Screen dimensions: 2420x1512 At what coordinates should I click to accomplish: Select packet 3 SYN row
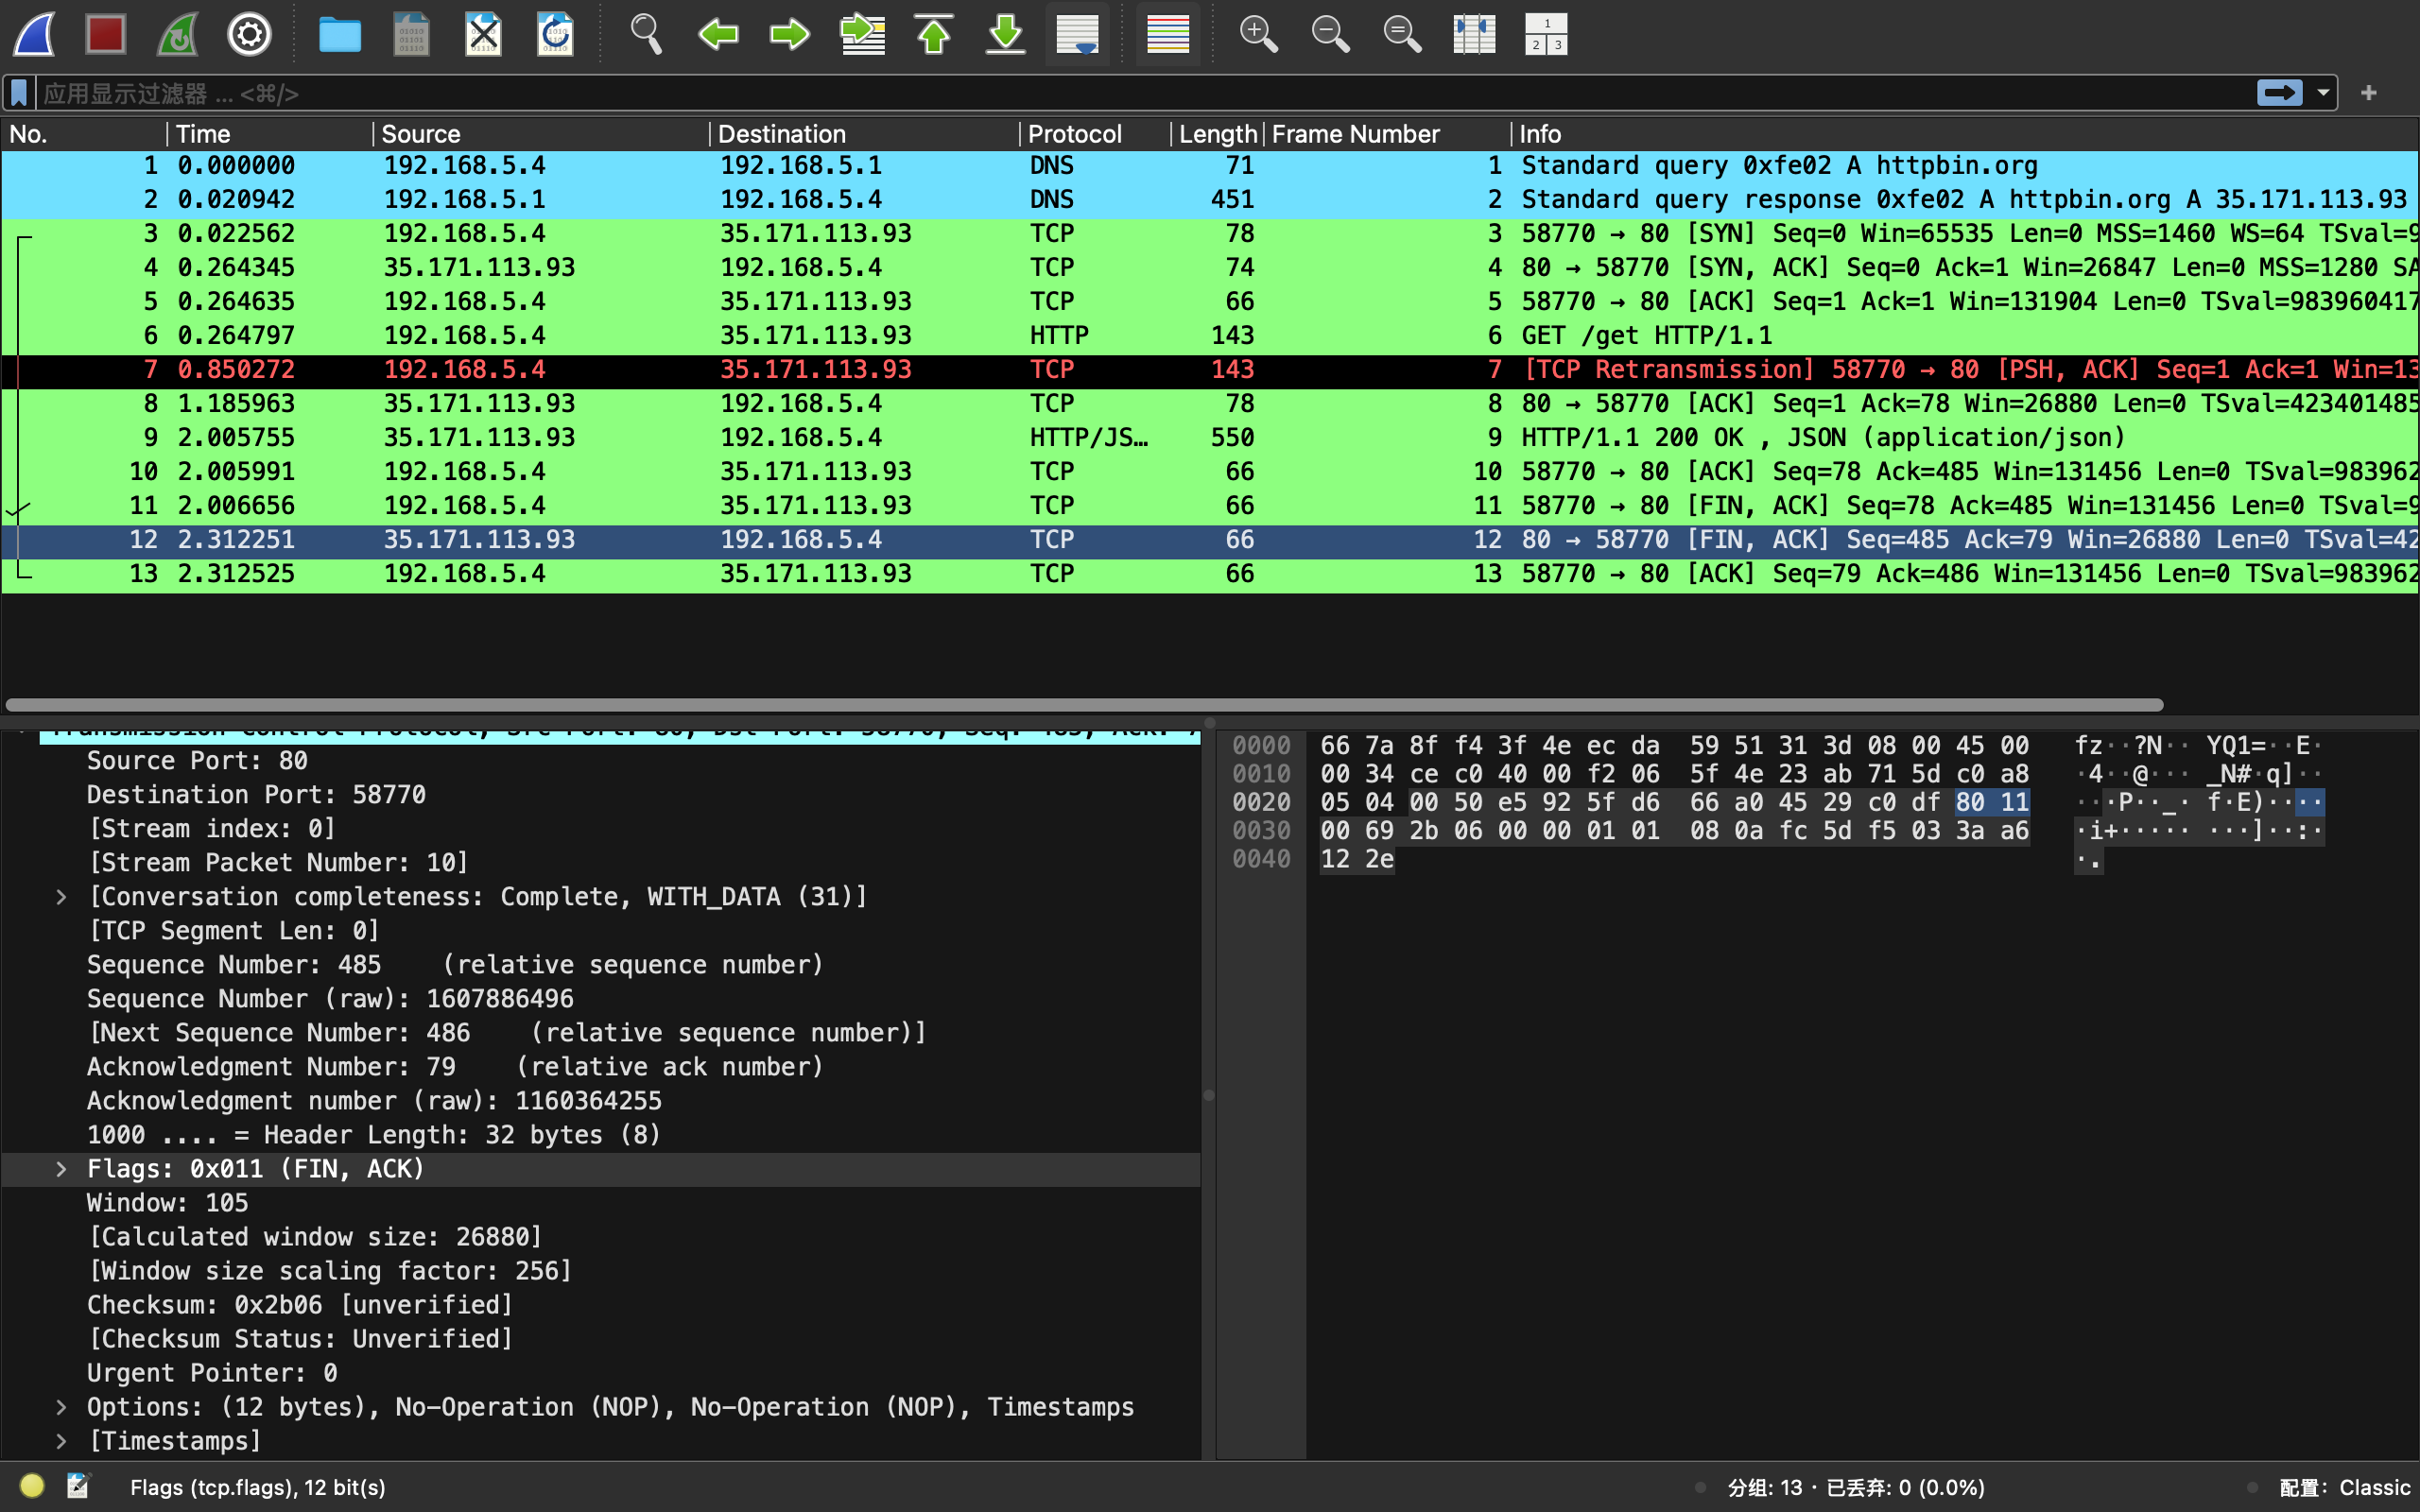[x=1210, y=234]
